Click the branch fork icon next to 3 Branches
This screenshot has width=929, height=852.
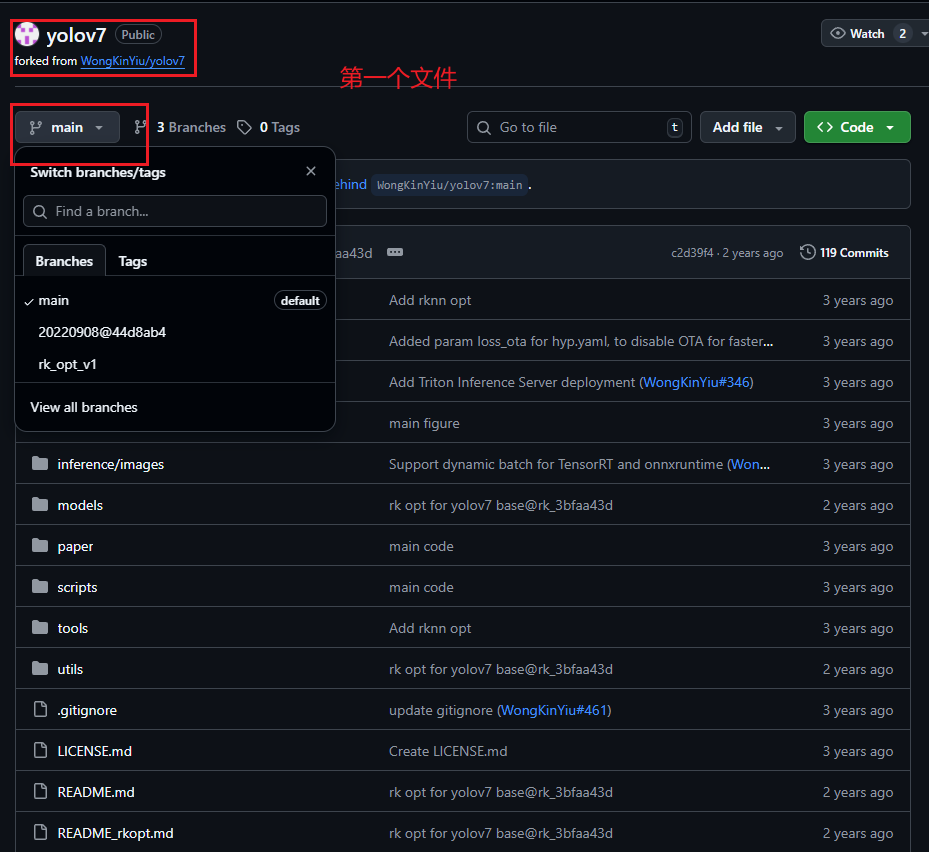click(x=140, y=127)
